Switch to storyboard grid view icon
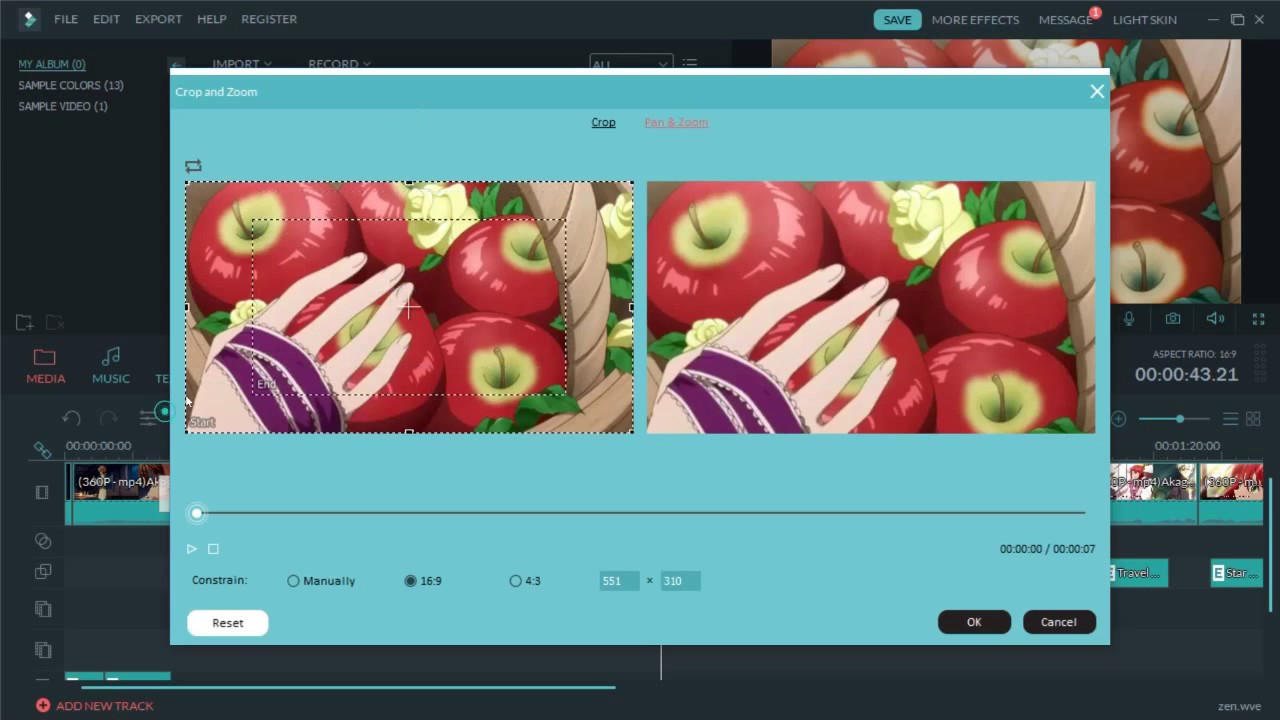 (1253, 419)
